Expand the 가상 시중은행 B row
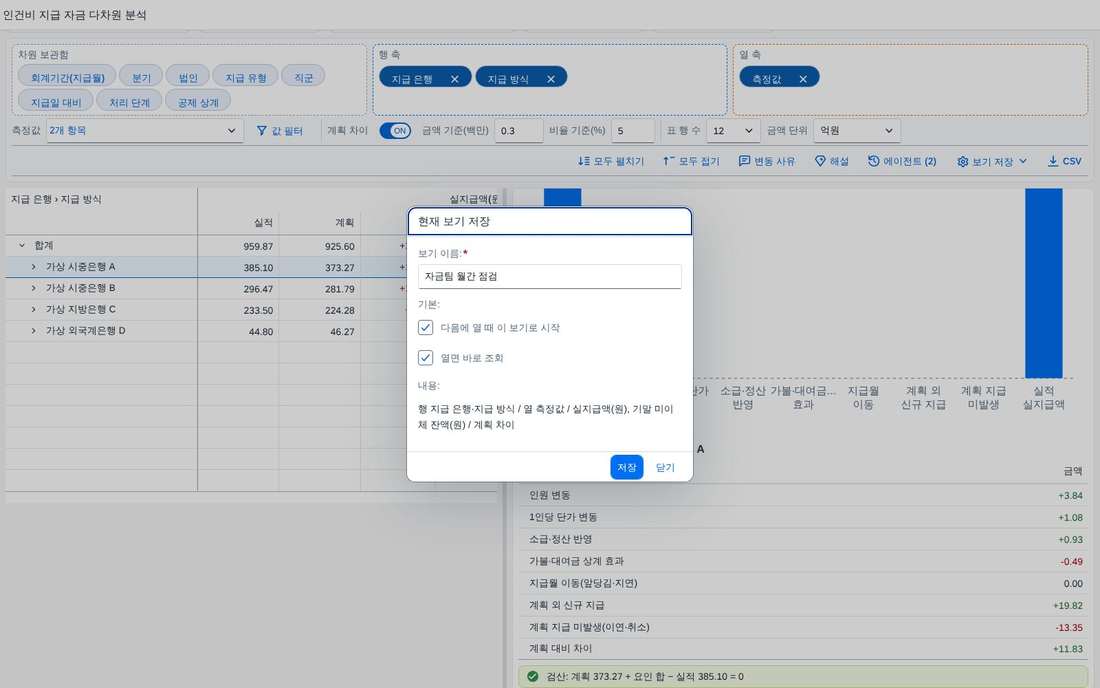This screenshot has height=688, width=1100. (33, 288)
